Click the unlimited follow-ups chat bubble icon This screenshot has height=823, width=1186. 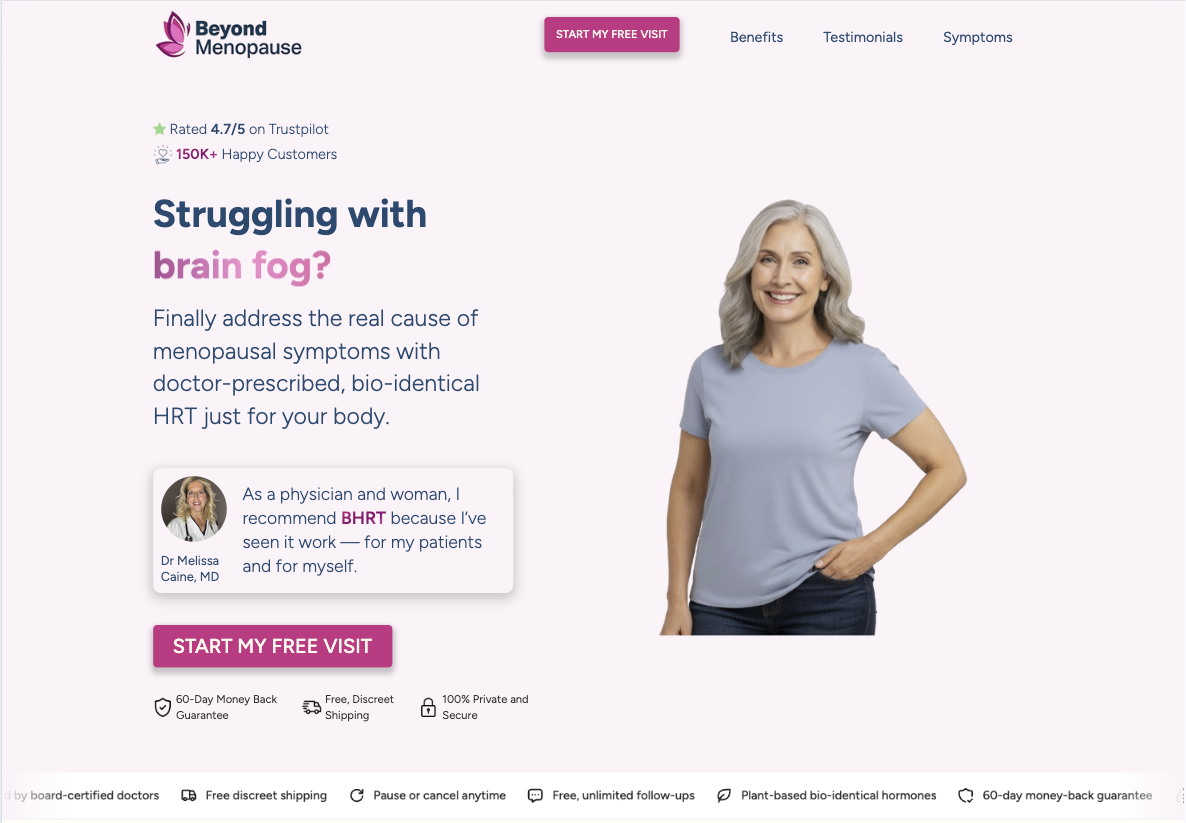536,796
